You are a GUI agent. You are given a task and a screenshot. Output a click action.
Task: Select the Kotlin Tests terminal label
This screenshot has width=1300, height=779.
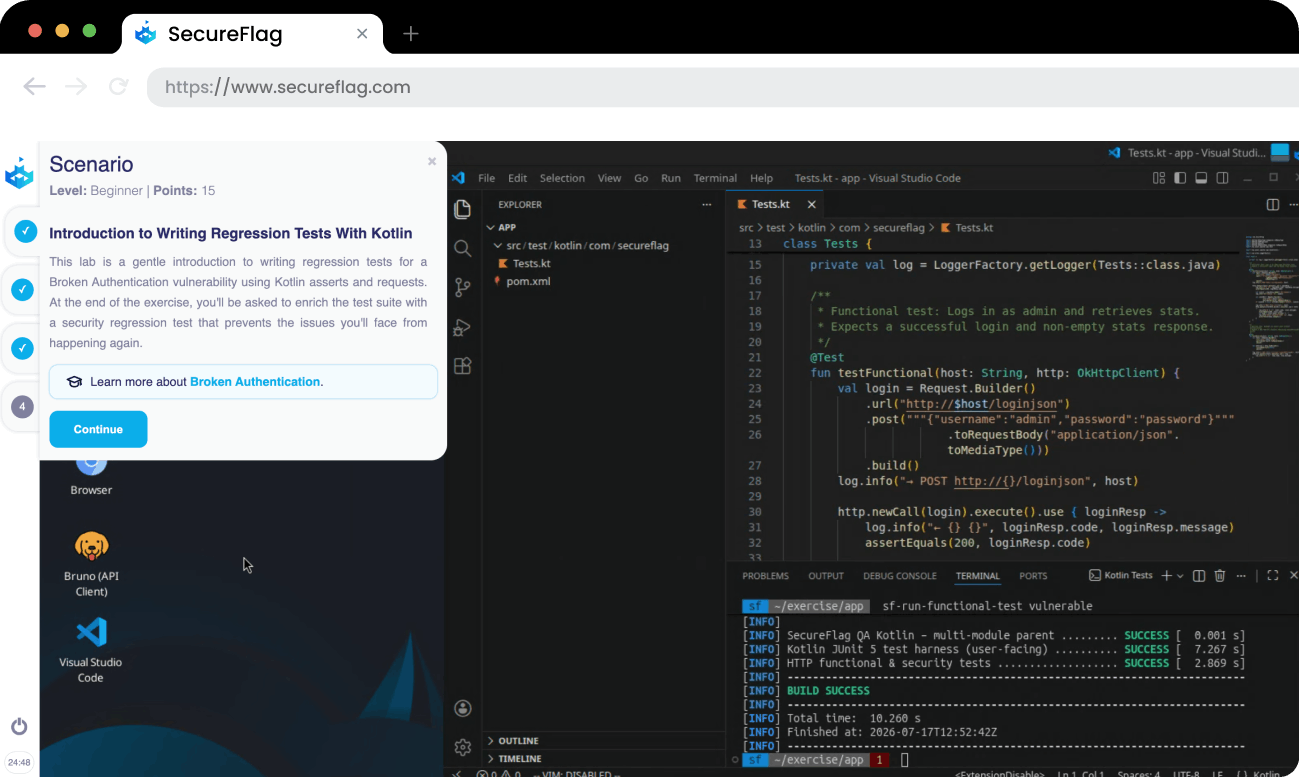[1120, 576]
